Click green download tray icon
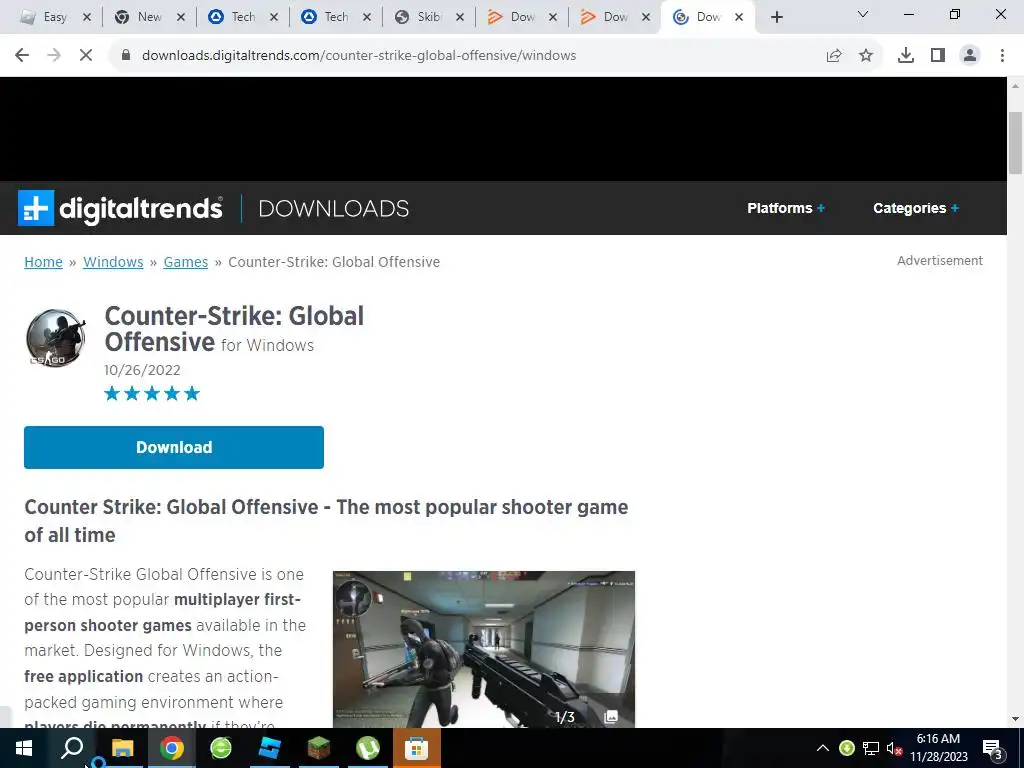Image resolution: width=1024 pixels, height=768 pixels. 847,748
